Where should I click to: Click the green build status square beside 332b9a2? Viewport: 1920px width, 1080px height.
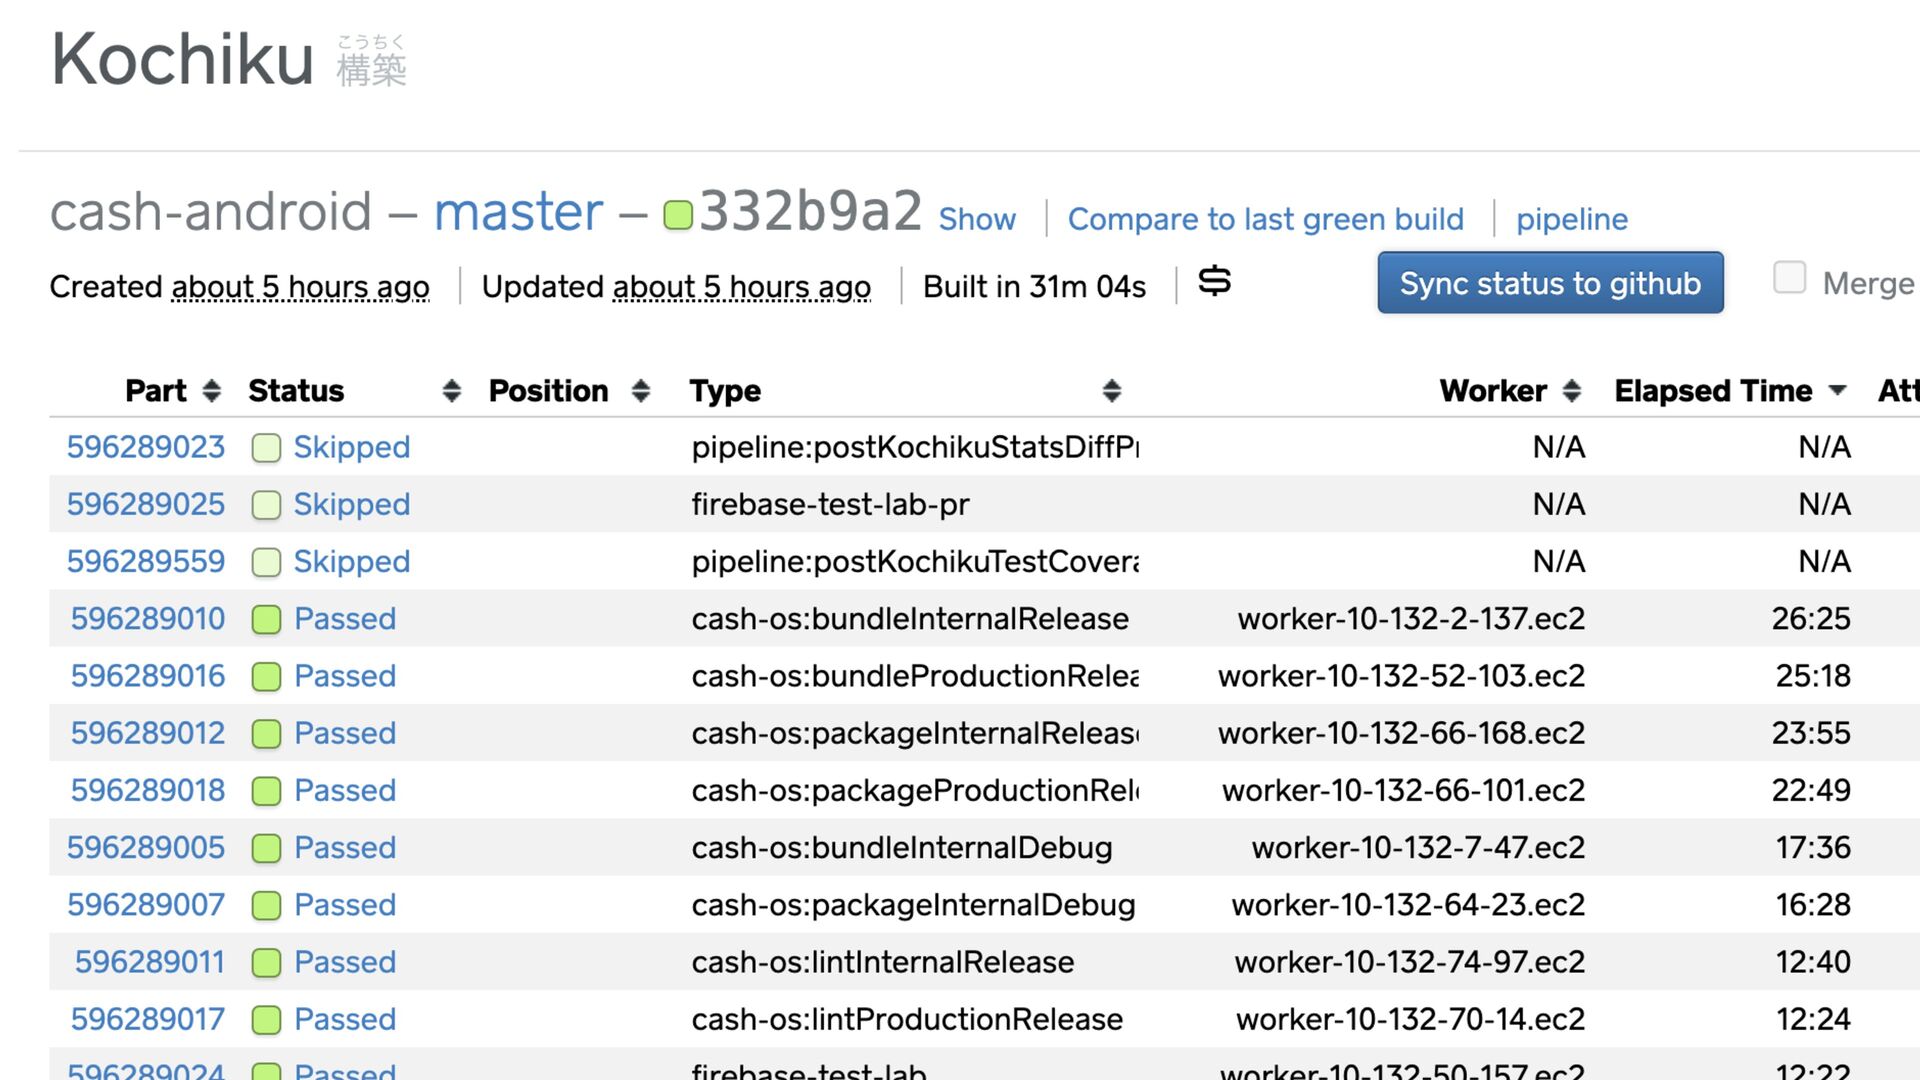tap(678, 215)
